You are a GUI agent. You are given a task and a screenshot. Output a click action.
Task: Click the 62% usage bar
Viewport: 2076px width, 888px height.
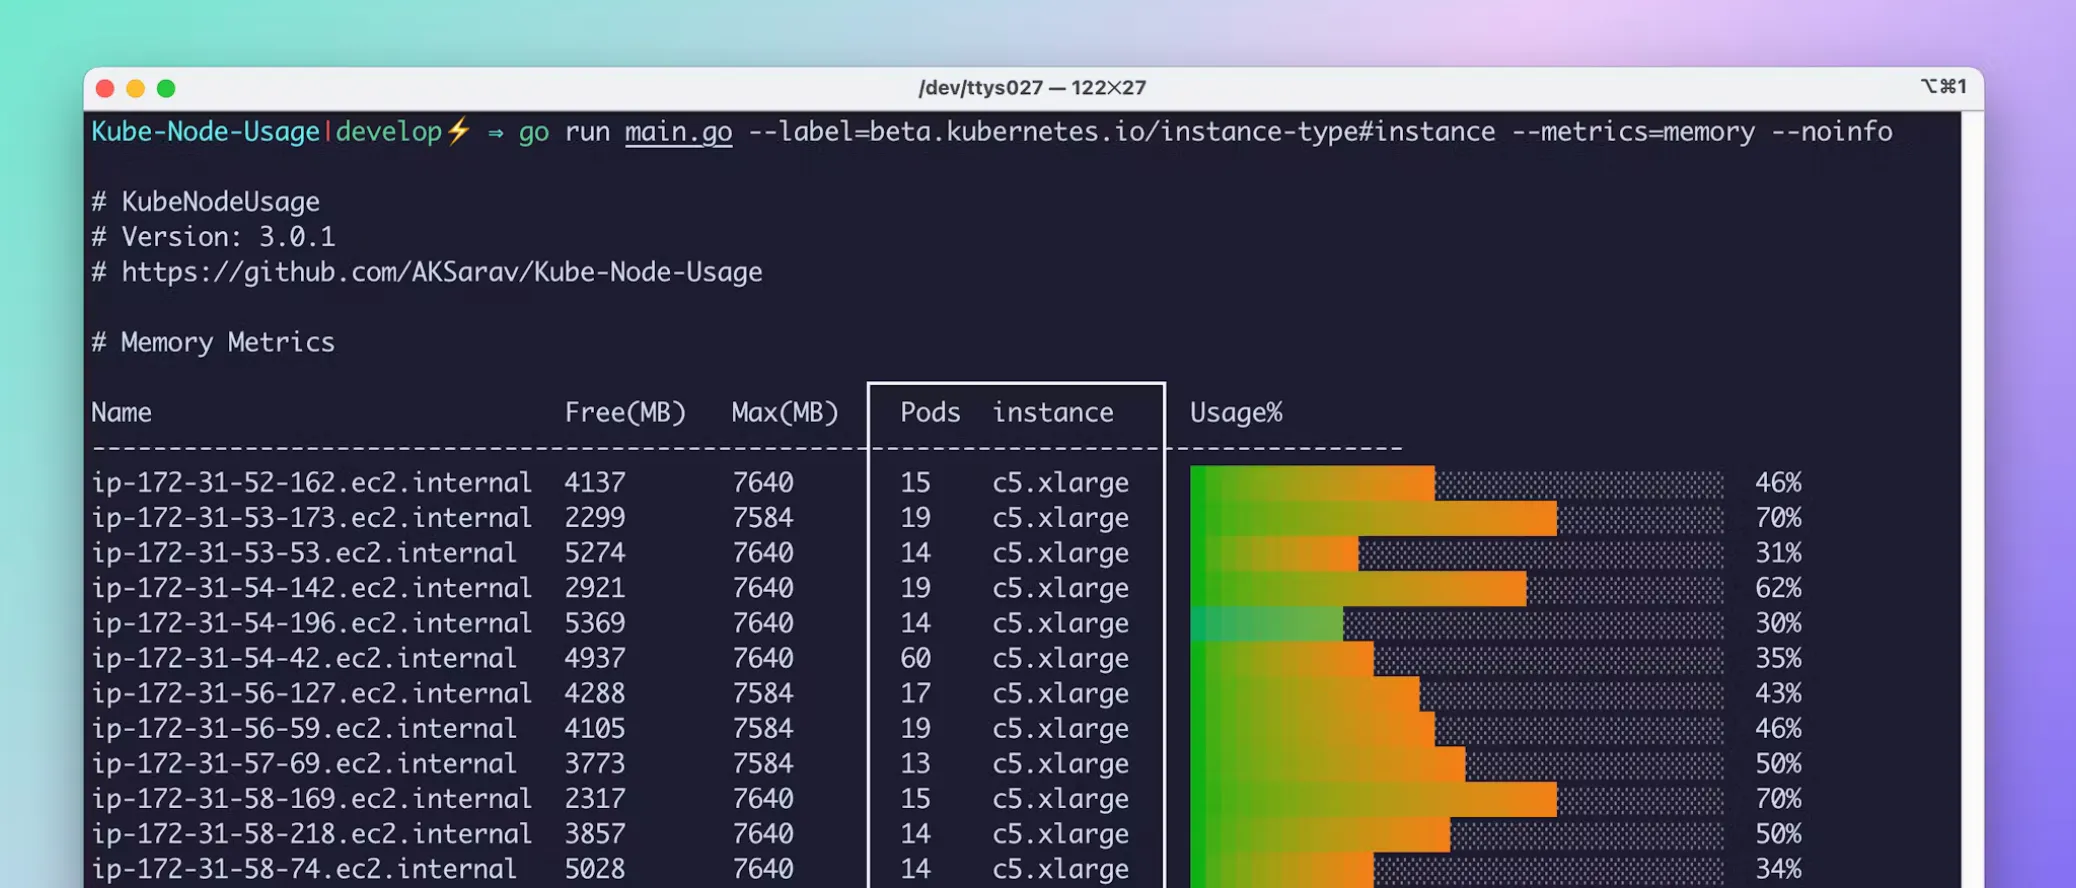(1457, 588)
